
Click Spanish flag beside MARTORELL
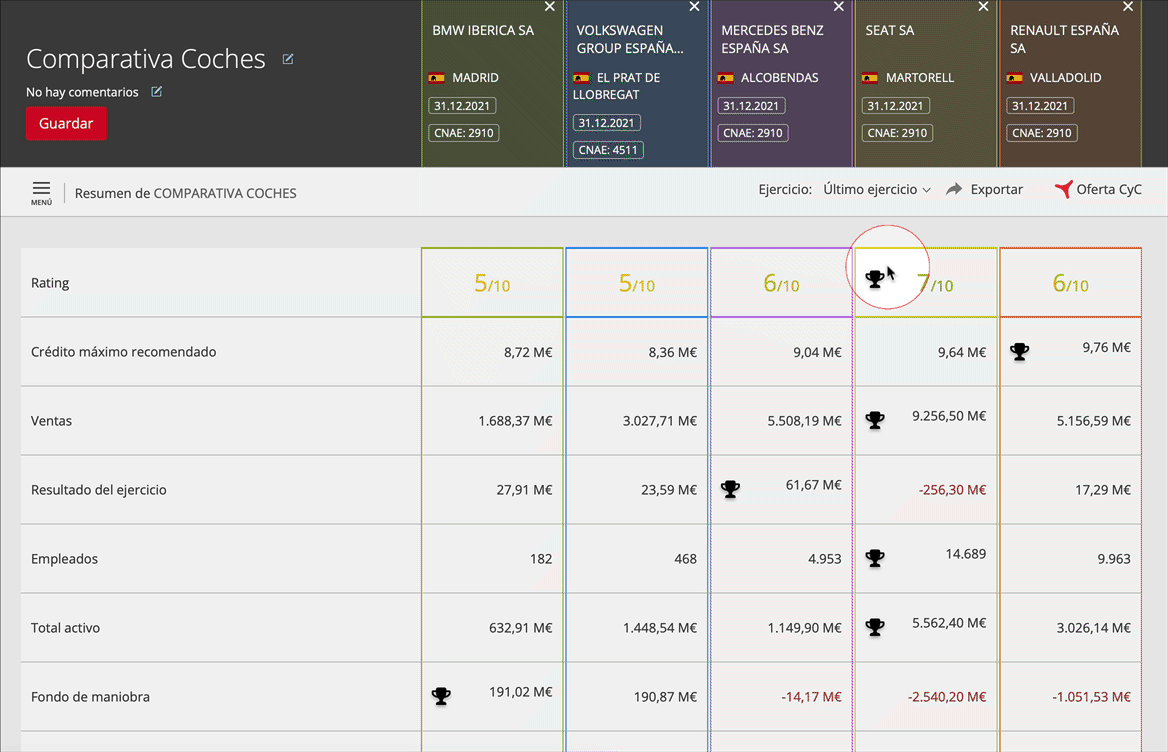point(869,77)
